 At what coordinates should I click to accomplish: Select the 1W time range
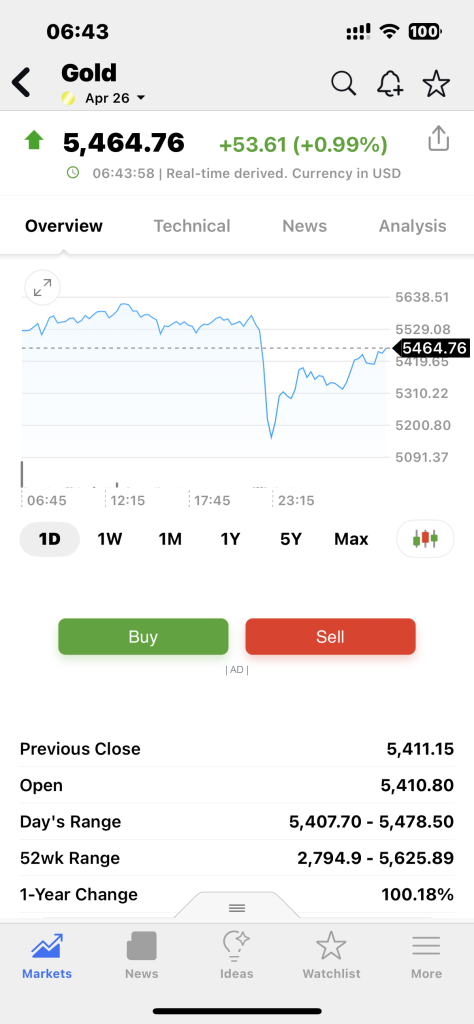110,539
